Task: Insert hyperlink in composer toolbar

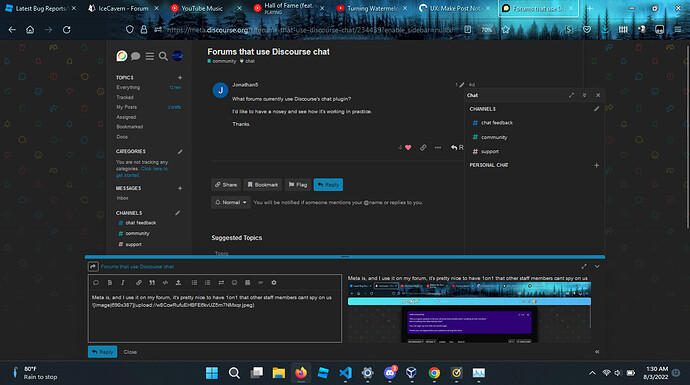Action: point(139,282)
